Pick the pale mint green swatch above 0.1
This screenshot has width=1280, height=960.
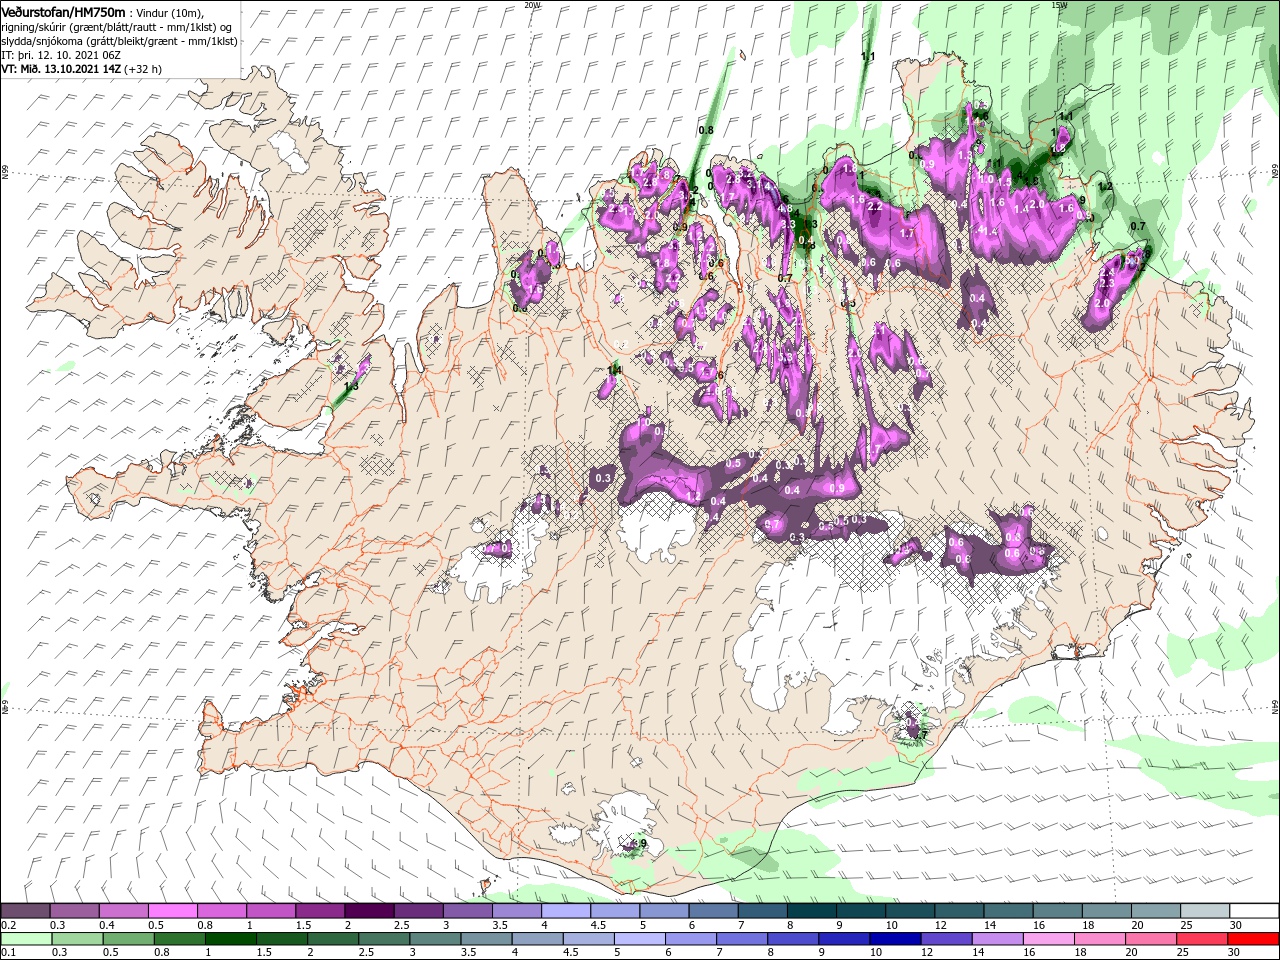[x=26, y=939]
